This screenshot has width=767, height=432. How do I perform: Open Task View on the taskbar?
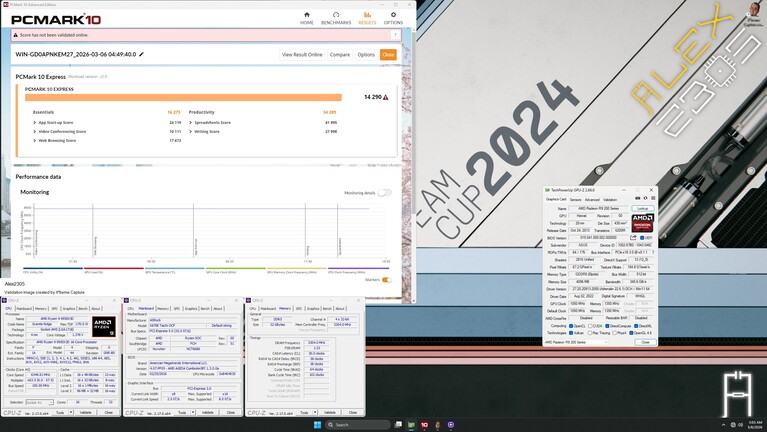398,425
